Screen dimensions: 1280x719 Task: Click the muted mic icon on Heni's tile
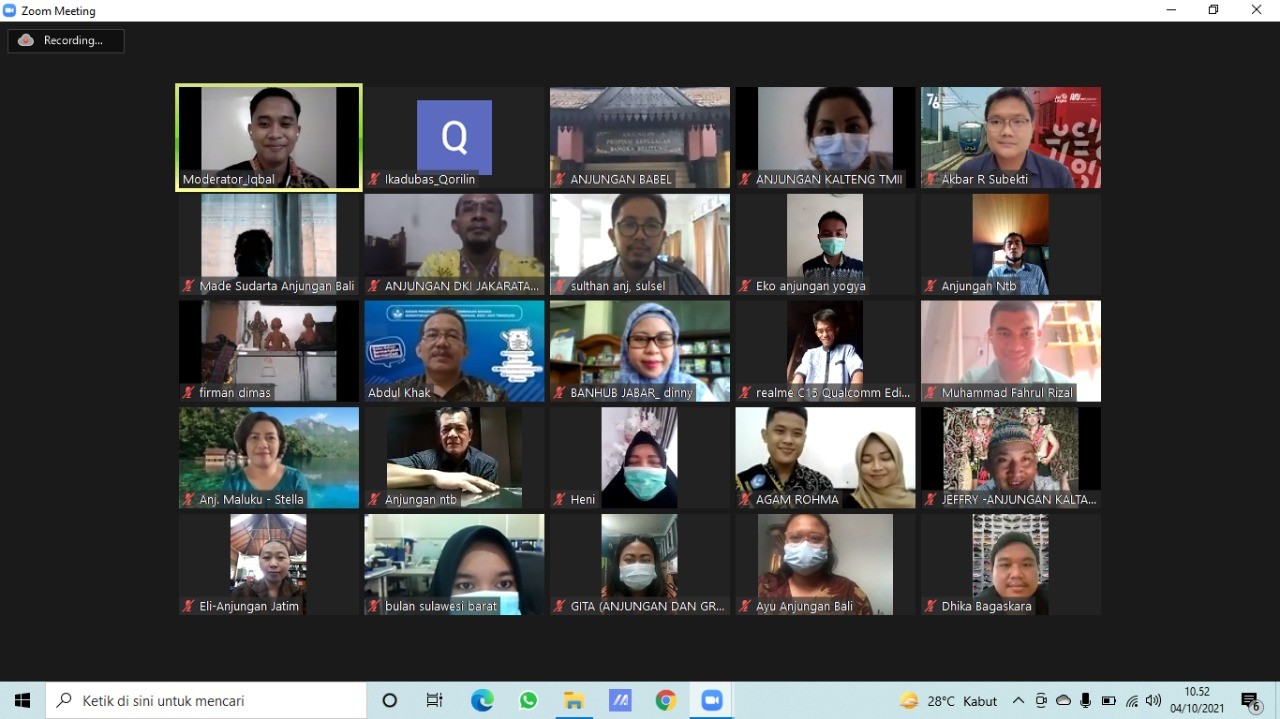pyautogui.click(x=559, y=499)
